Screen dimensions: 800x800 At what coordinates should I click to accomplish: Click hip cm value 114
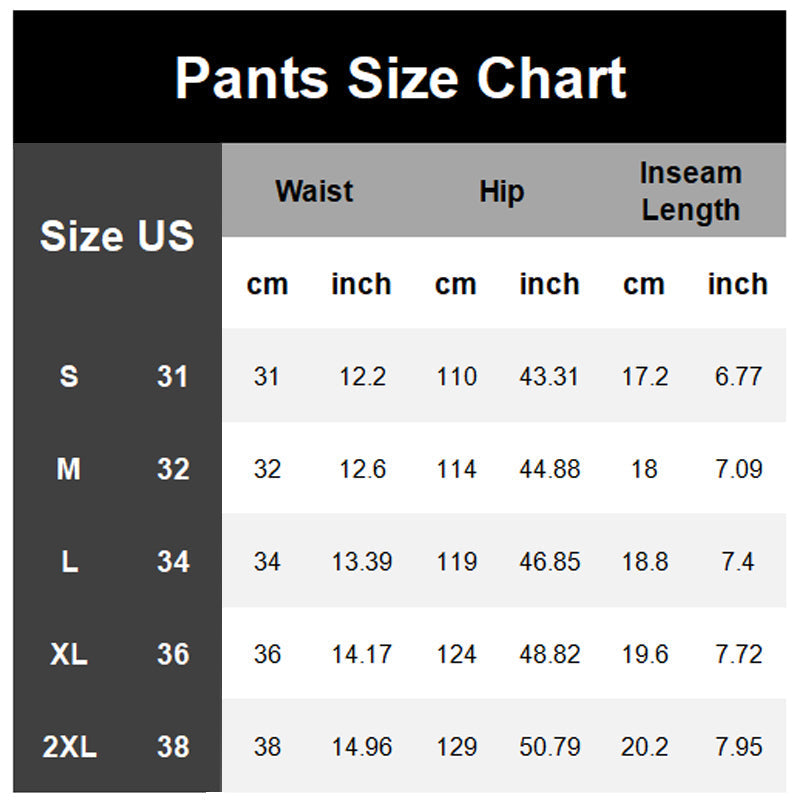[x=456, y=469]
